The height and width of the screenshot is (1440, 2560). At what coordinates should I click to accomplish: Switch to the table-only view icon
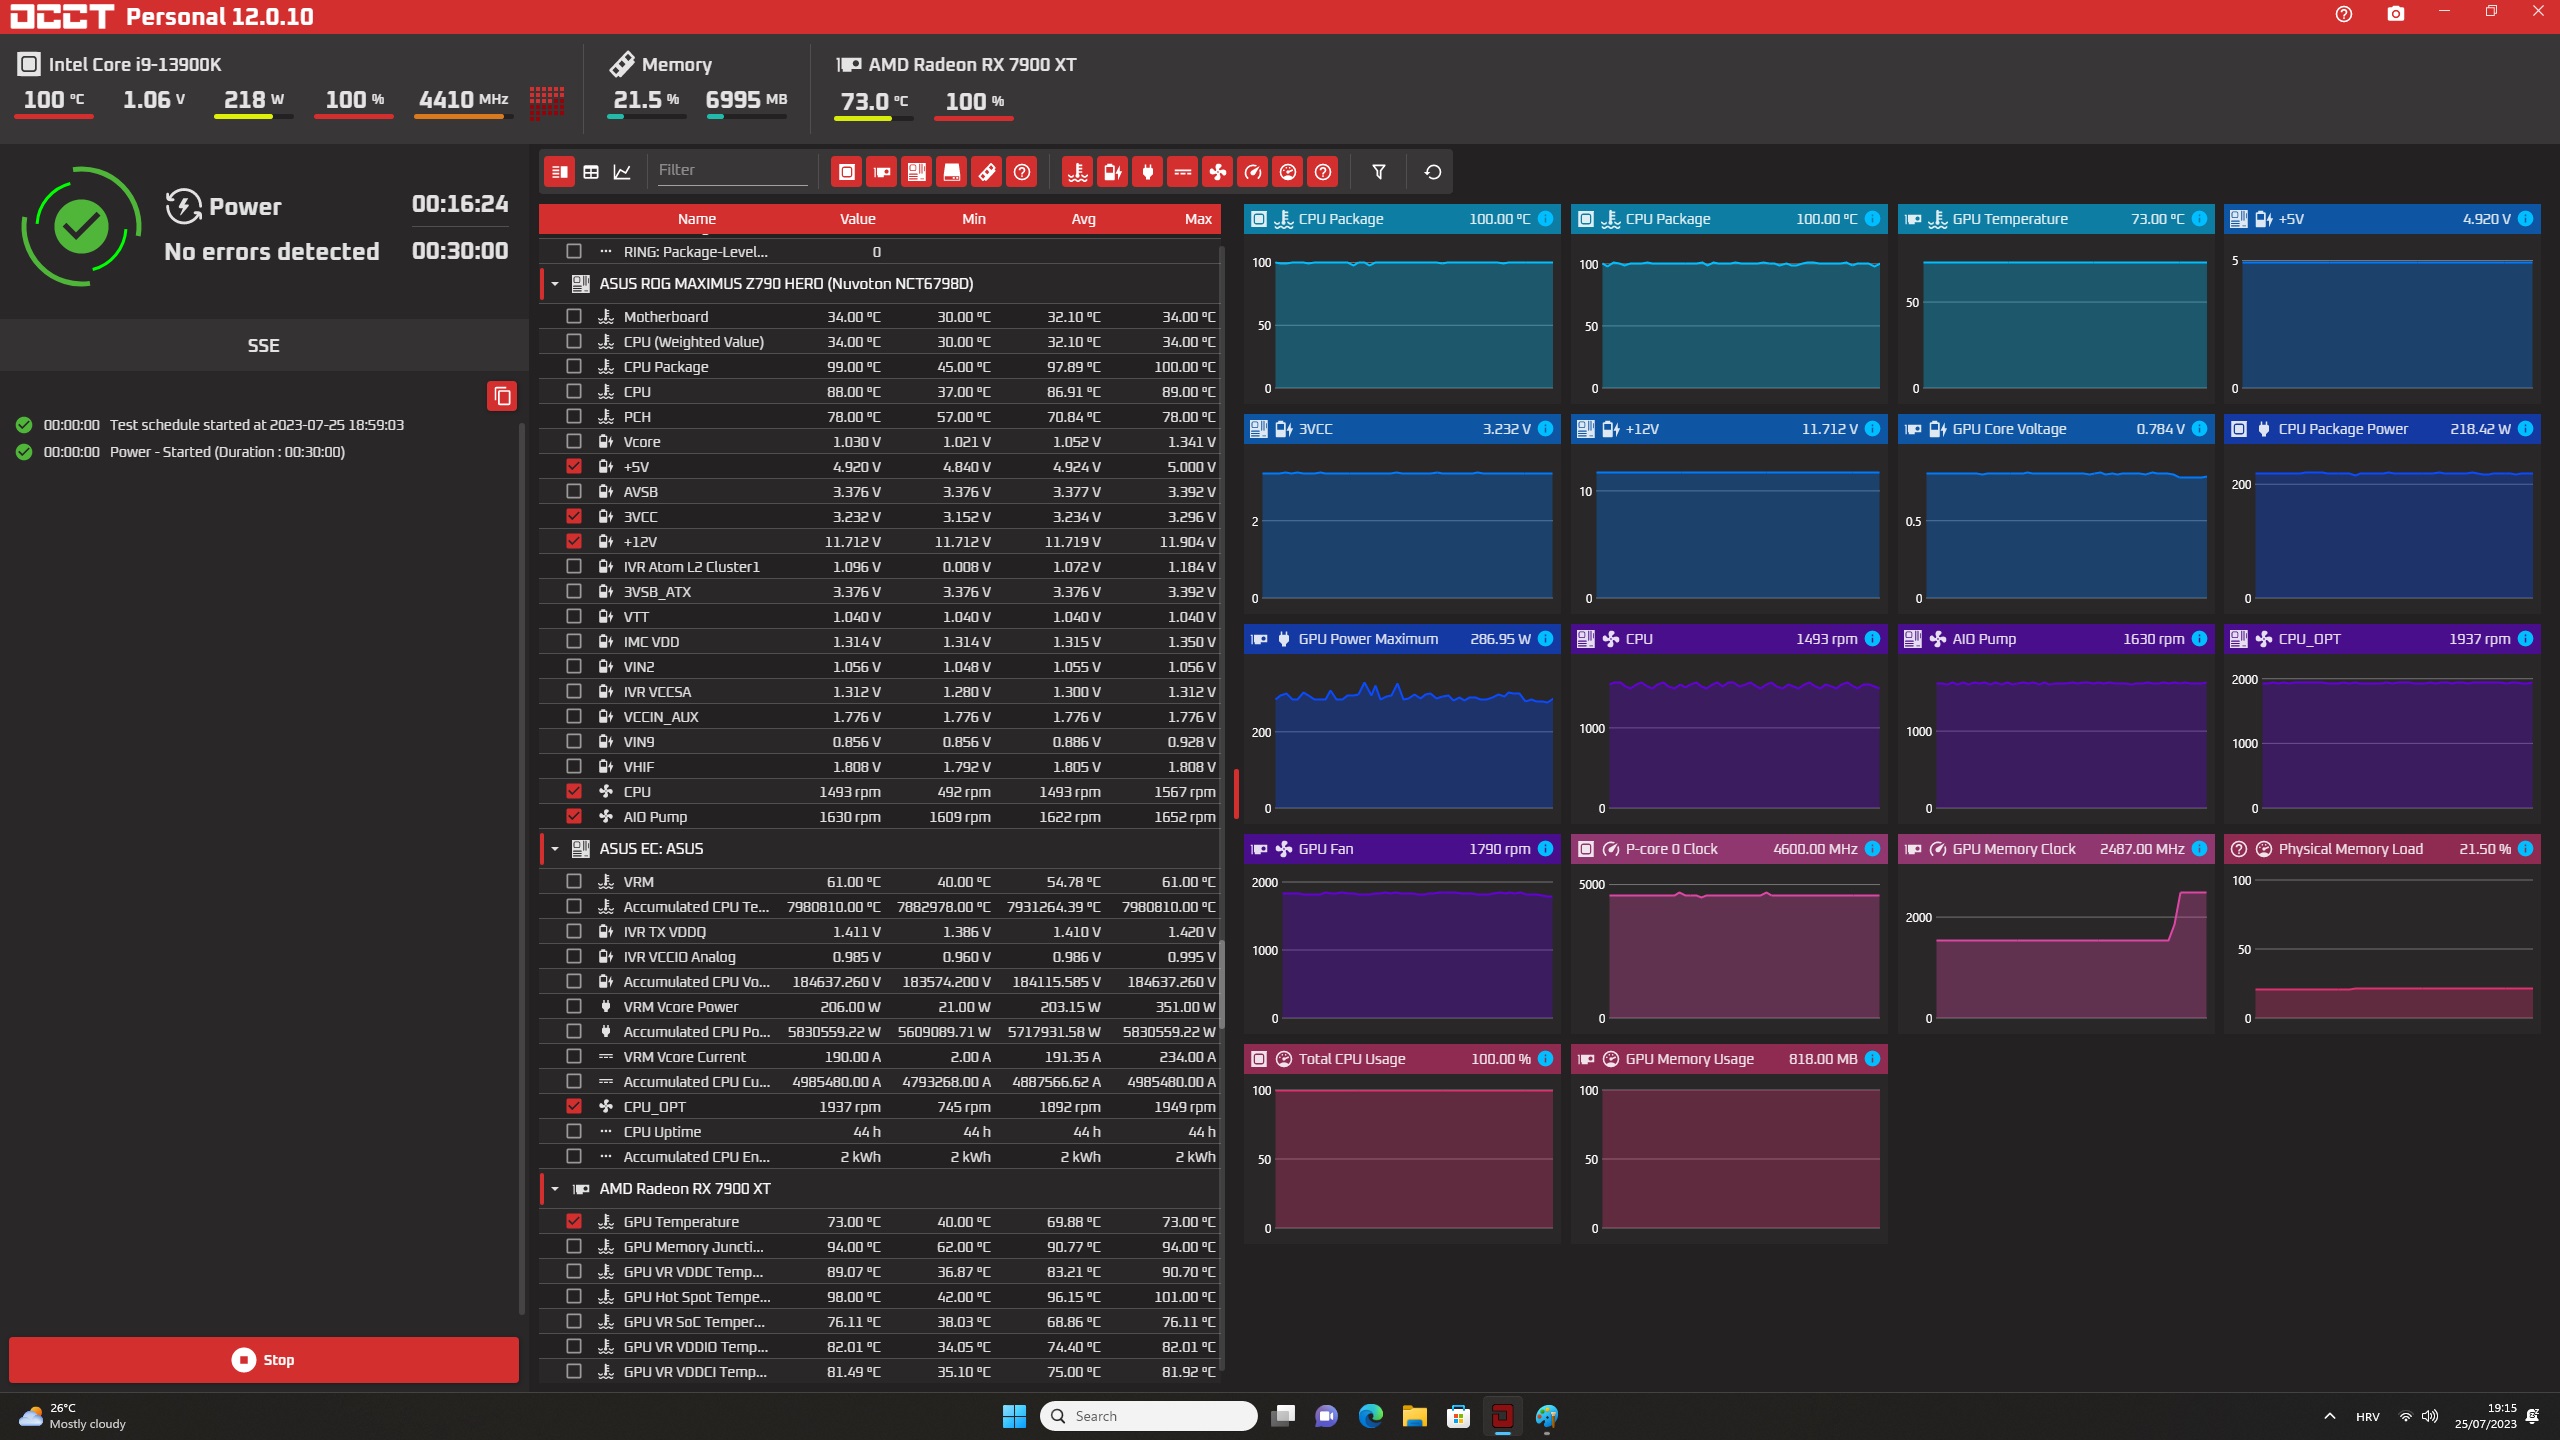point(591,172)
